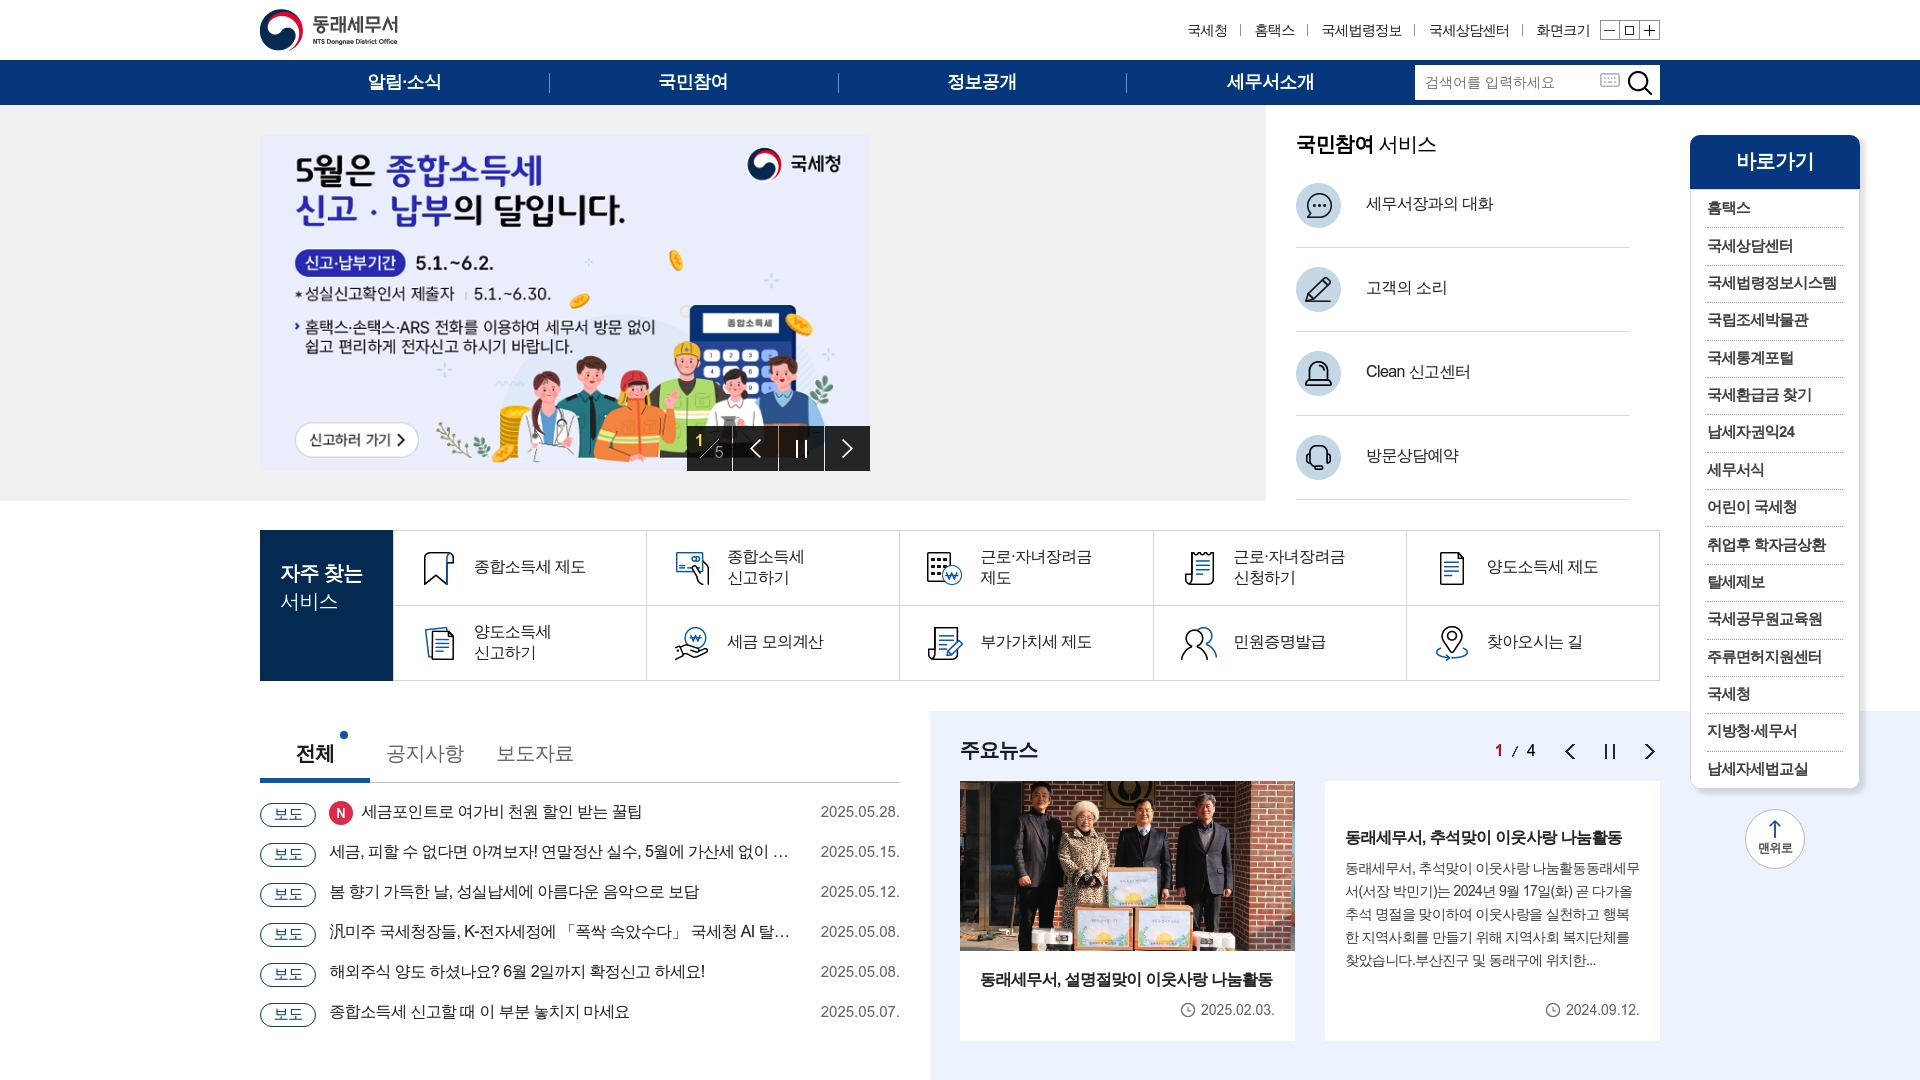Image resolution: width=1920 pixels, height=1080 pixels.
Task: Click the 세무서장과의 대화 chat bubble icon
Action: click(1318, 205)
